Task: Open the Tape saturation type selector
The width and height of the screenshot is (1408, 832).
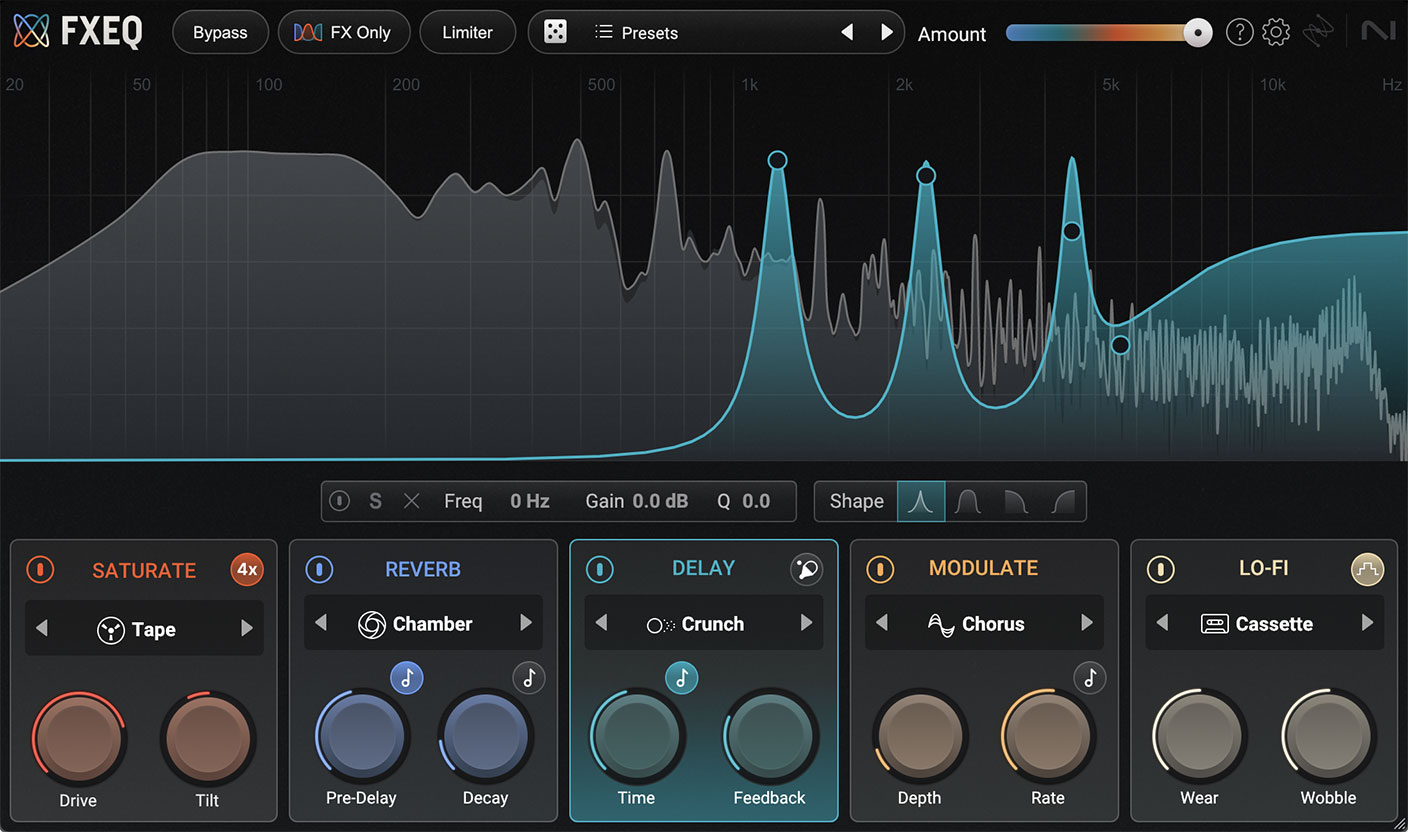Action: tap(144, 629)
